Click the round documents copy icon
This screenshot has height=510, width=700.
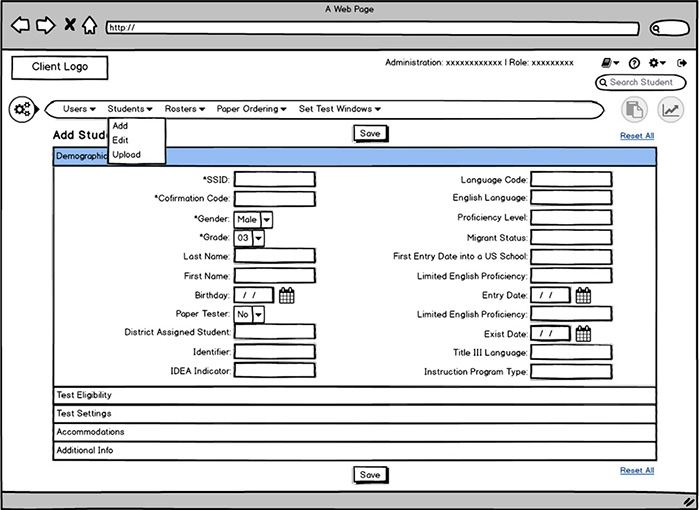(634, 109)
